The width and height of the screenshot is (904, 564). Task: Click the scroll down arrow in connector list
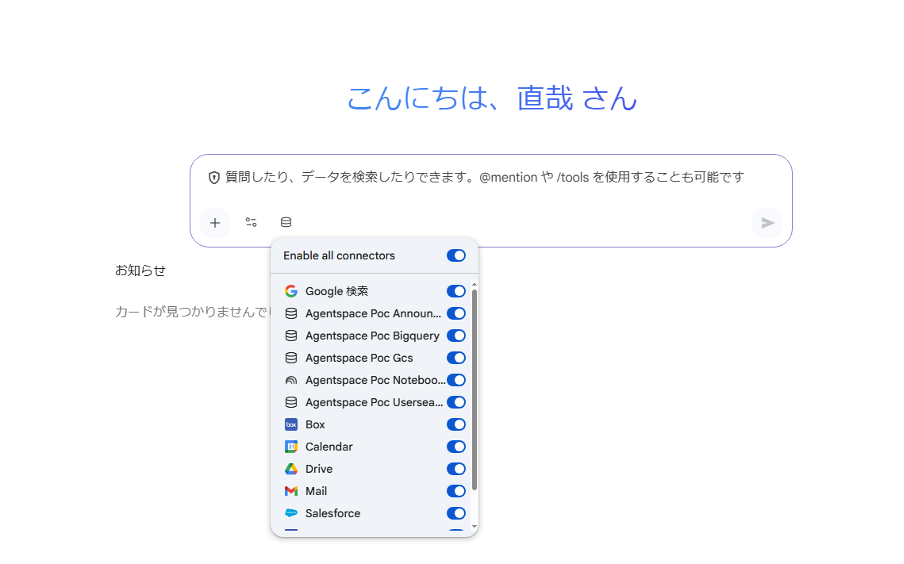[474, 526]
